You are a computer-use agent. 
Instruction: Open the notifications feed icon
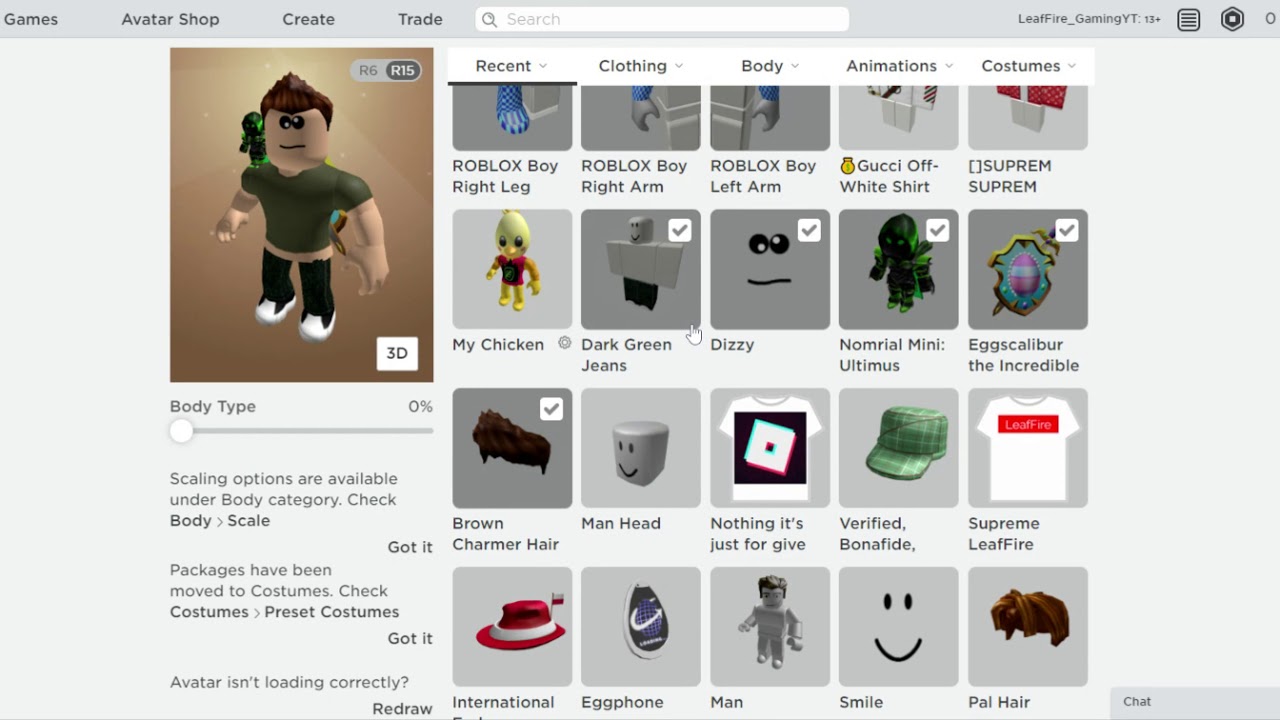(x=1188, y=19)
